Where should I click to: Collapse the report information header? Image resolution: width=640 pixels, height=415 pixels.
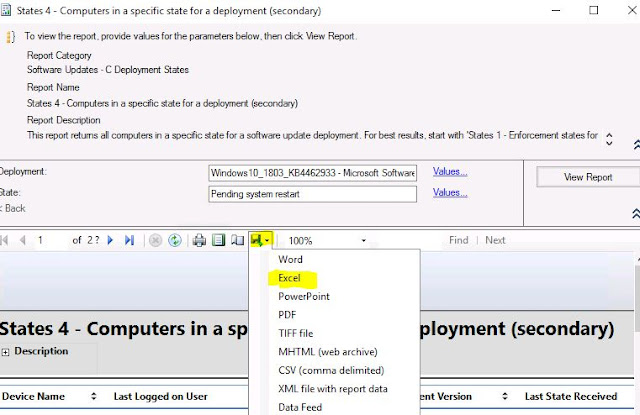(636, 144)
